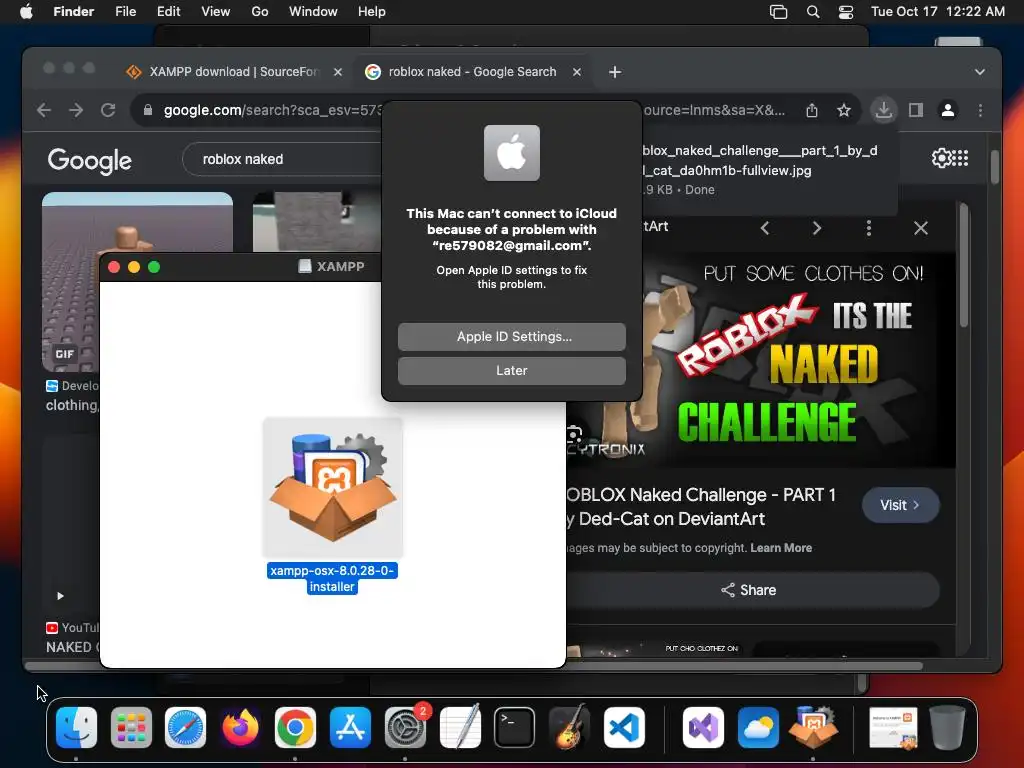Image resolution: width=1024 pixels, height=768 pixels.
Task: Open TextEdit from the Dock
Action: (460, 727)
